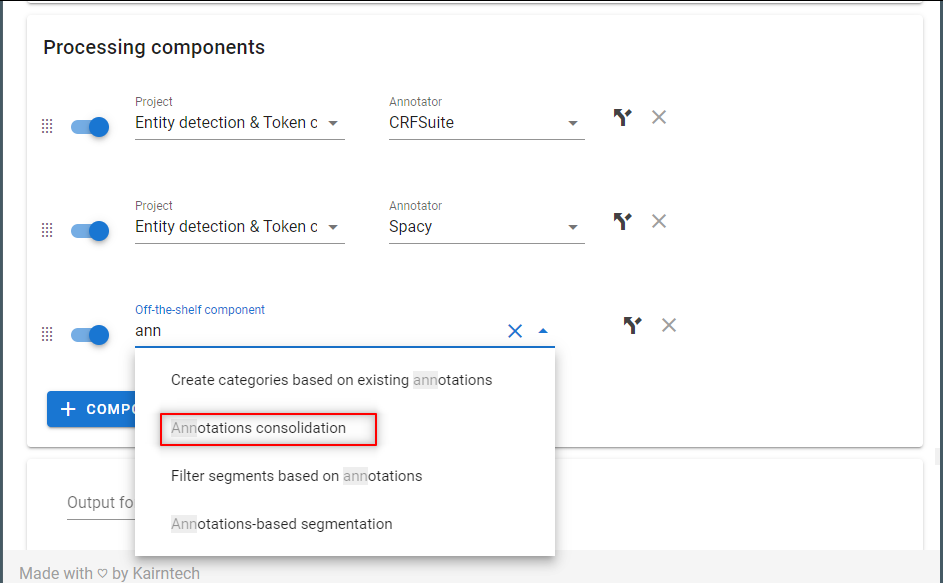The image size is (943, 583).
Task: Click the branch icon on CRFSuite row
Action: 622,117
